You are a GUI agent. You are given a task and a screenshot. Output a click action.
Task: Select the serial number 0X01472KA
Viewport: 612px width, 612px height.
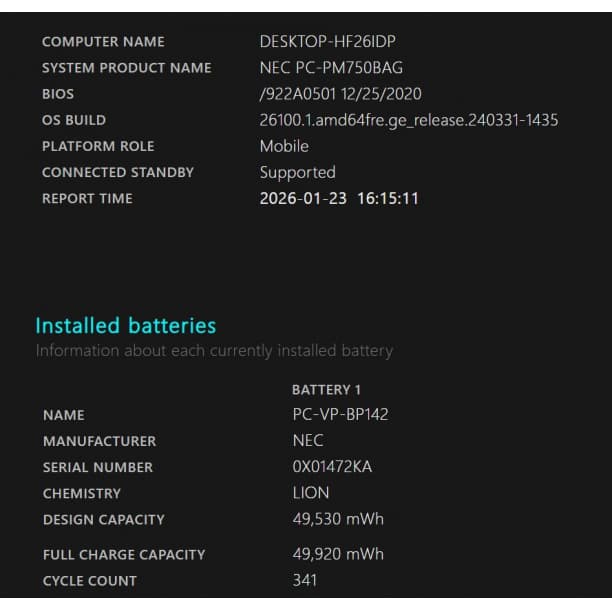pos(332,467)
